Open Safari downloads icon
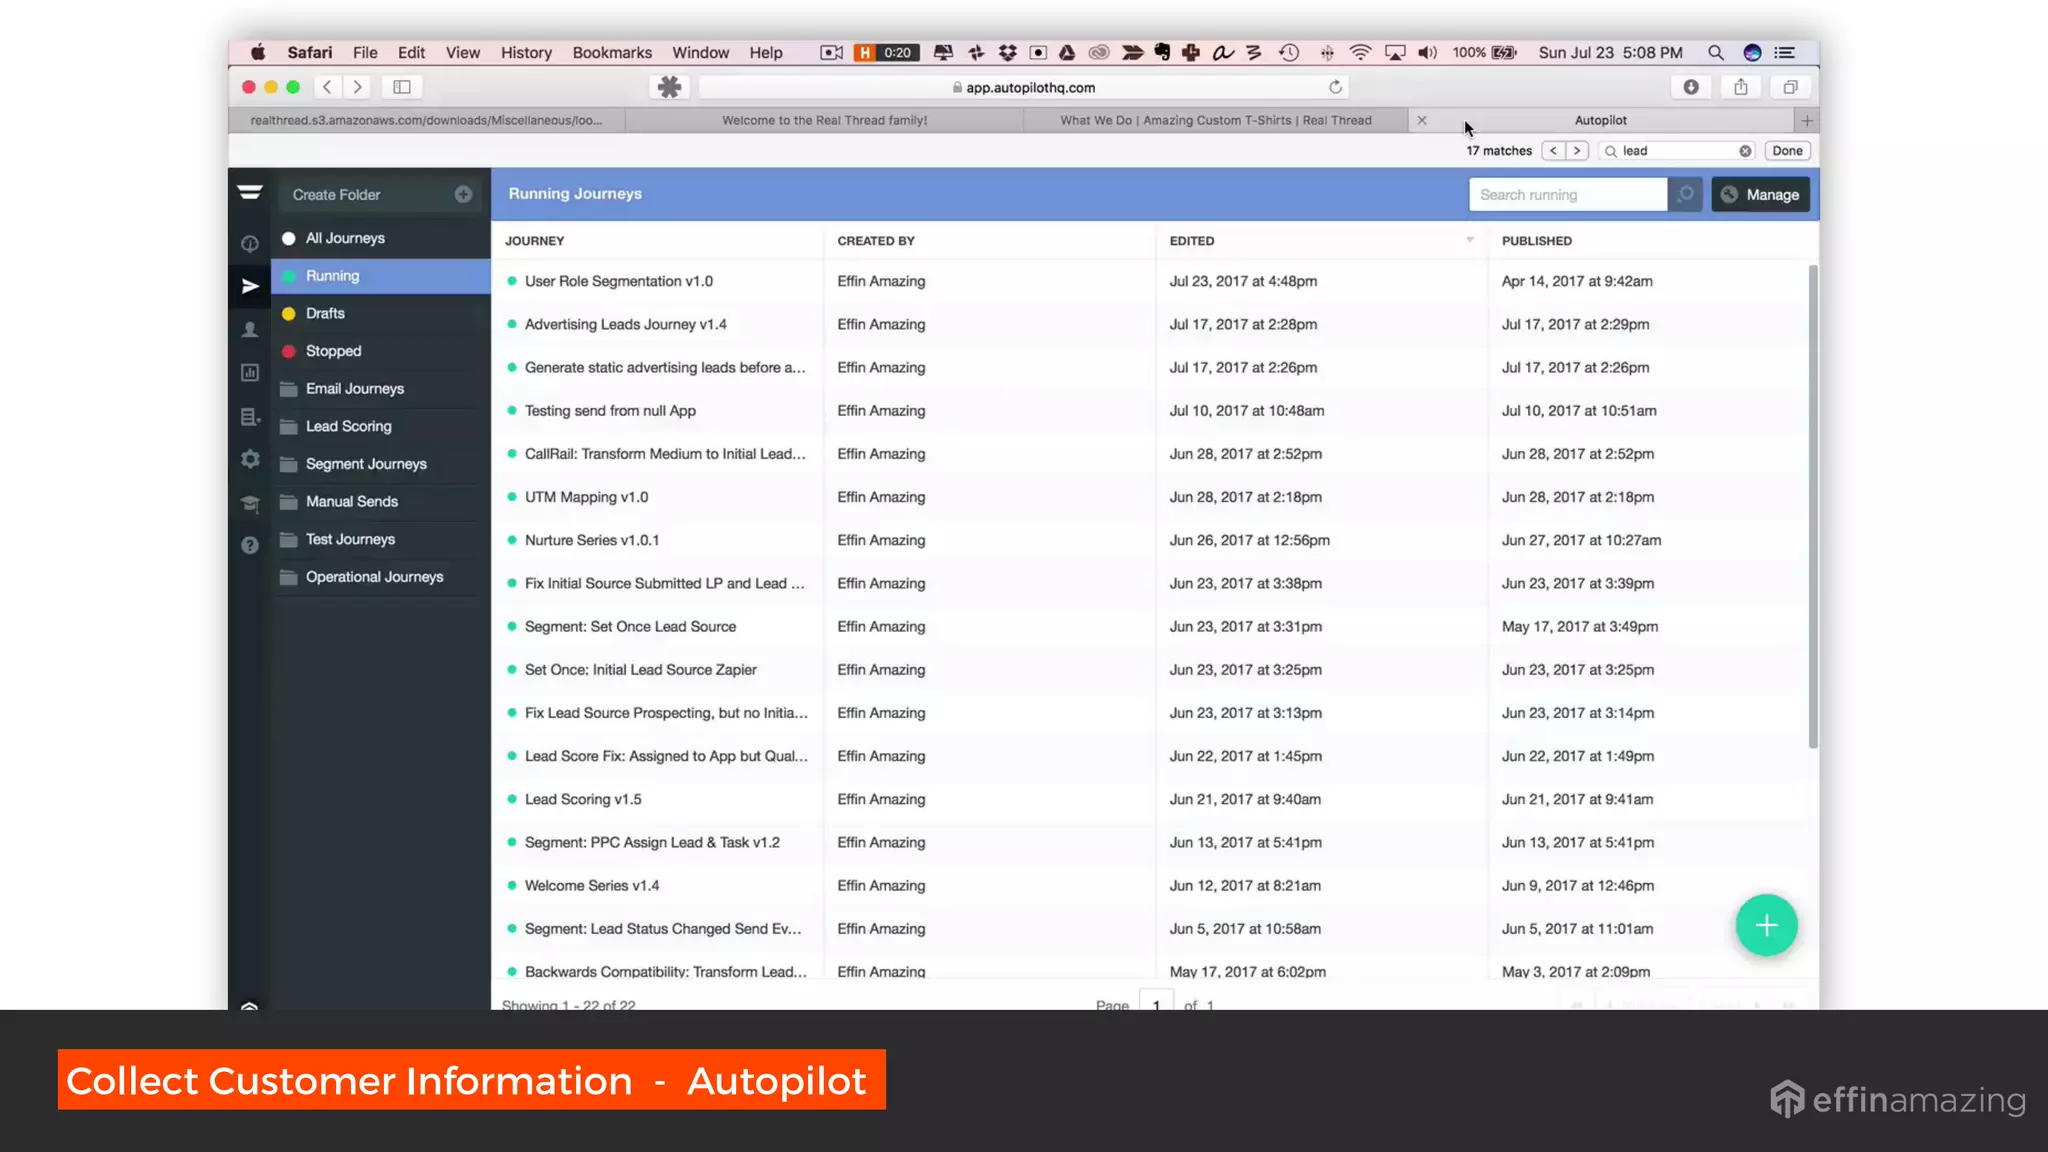The image size is (2048, 1152). point(1691,87)
